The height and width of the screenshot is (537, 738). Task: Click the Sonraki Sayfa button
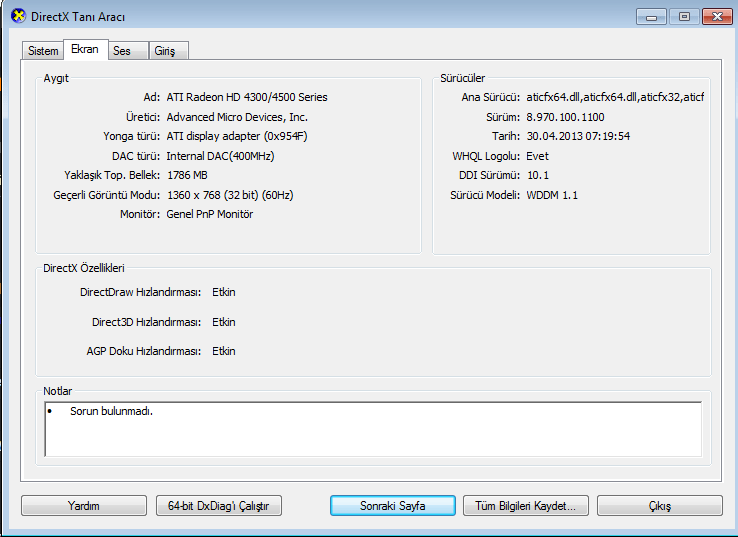pos(393,505)
